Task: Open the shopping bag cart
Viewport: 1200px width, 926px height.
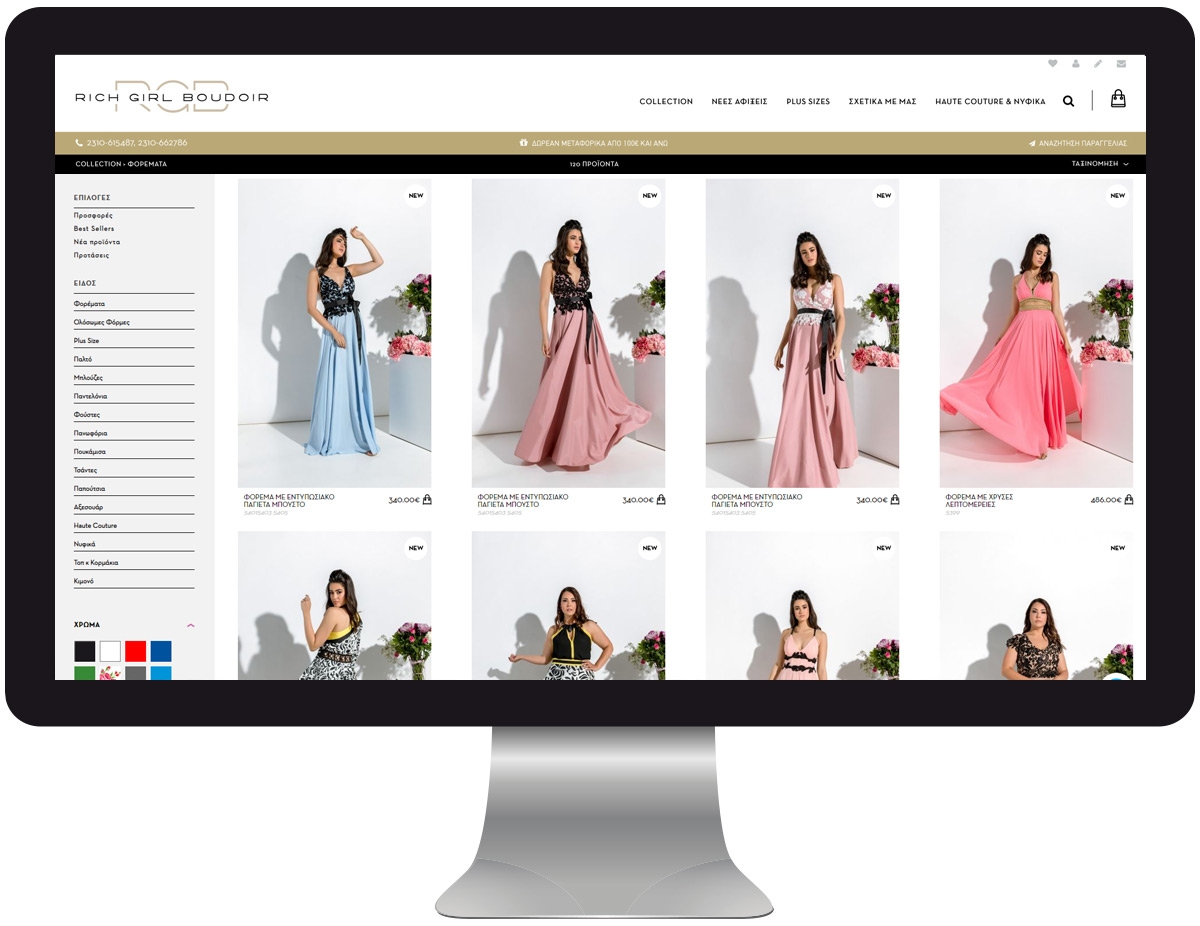Action: 1118,99
